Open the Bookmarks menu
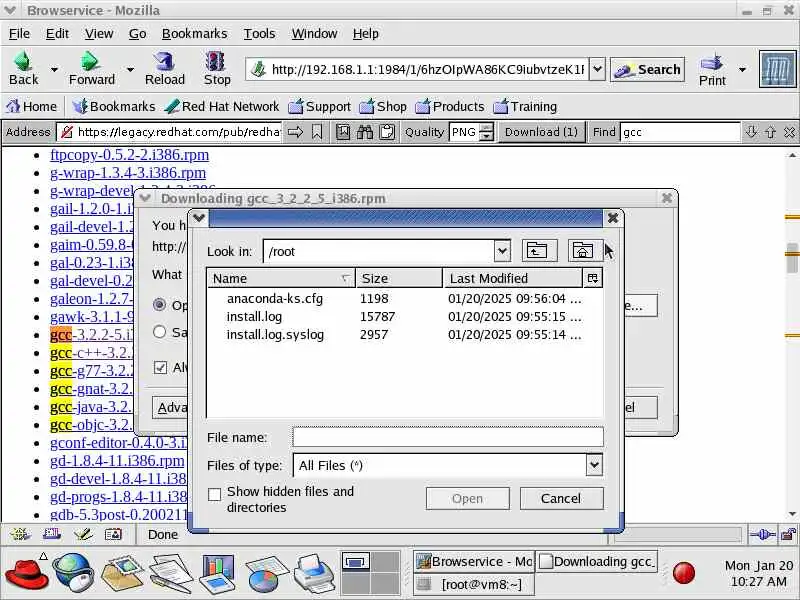 tap(194, 34)
